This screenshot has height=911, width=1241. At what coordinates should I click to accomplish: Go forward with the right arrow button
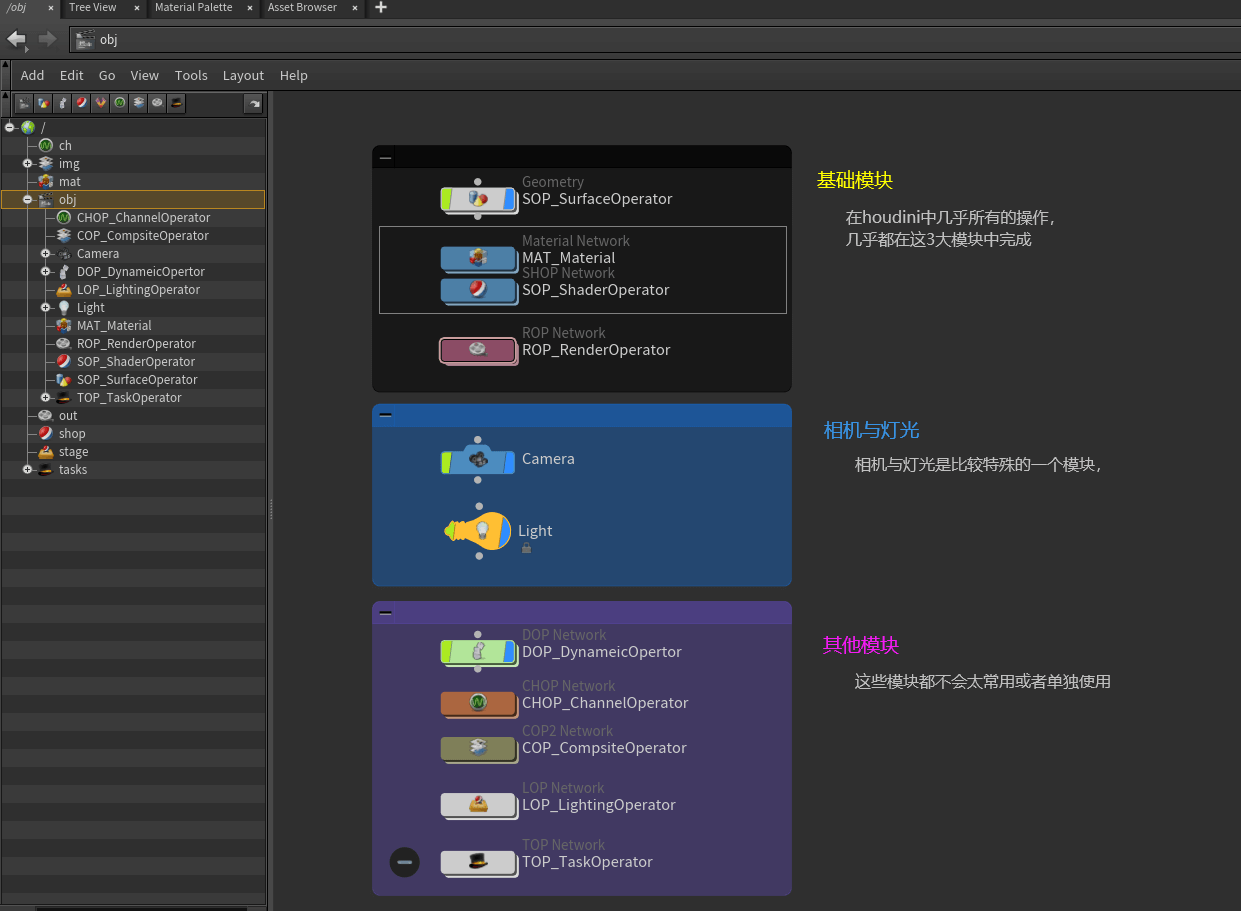(47, 39)
